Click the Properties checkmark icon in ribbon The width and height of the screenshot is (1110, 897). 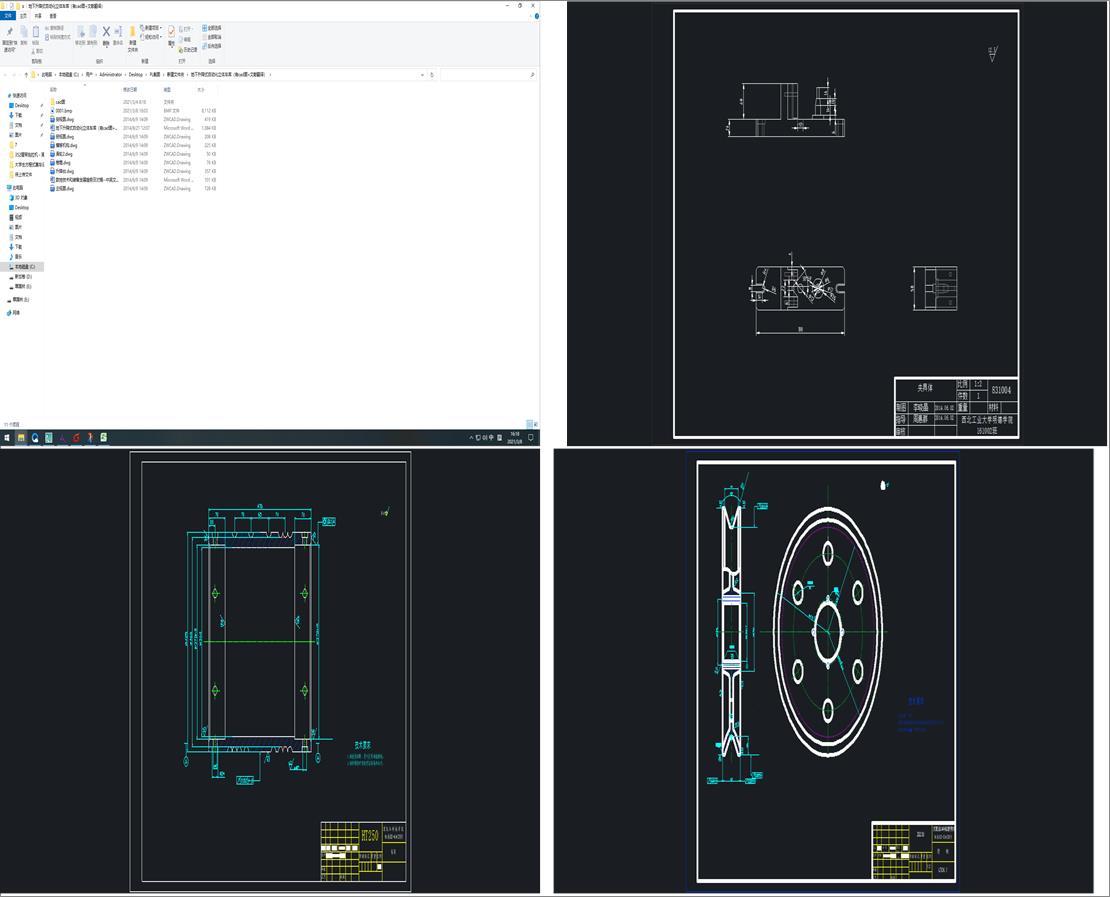[171, 32]
